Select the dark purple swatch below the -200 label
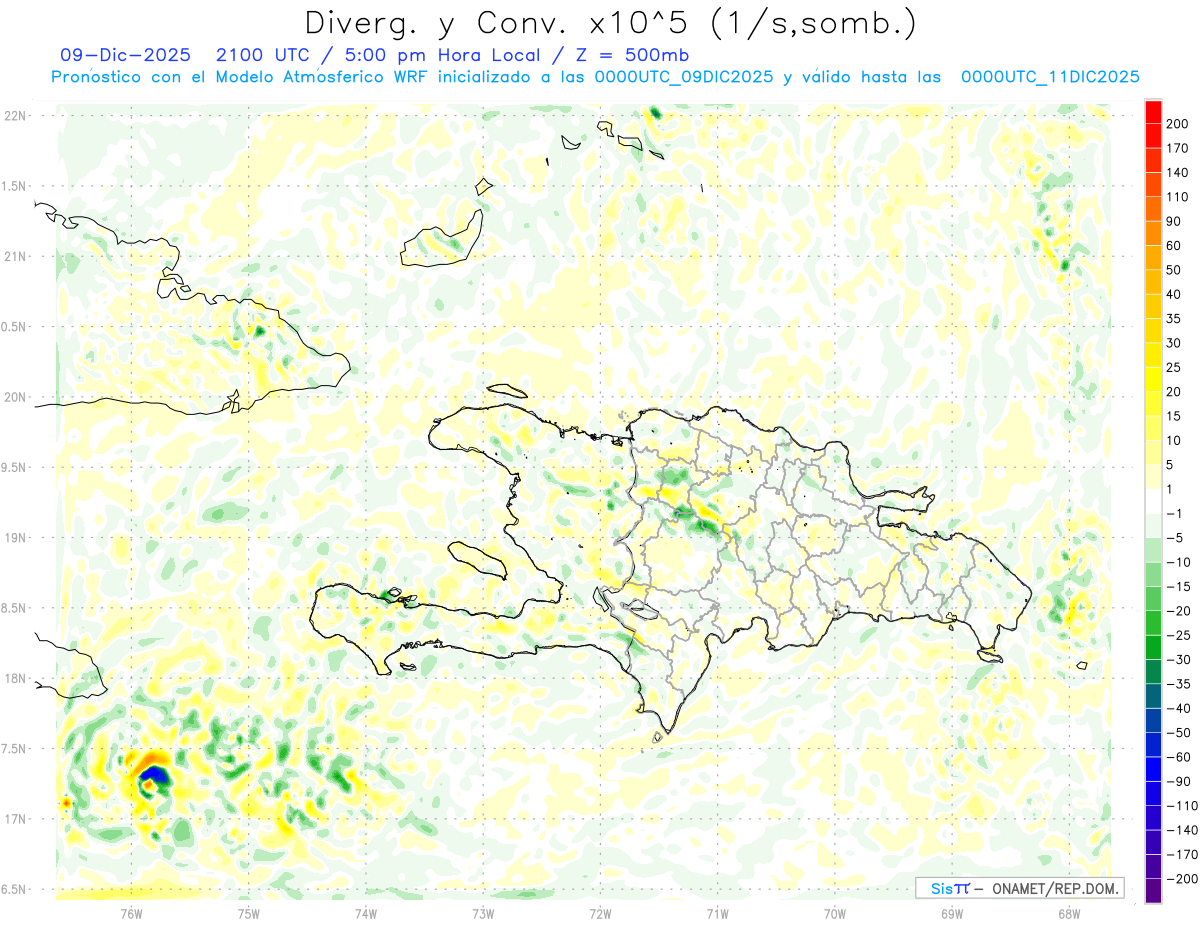 pyautogui.click(x=1153, y=891)
